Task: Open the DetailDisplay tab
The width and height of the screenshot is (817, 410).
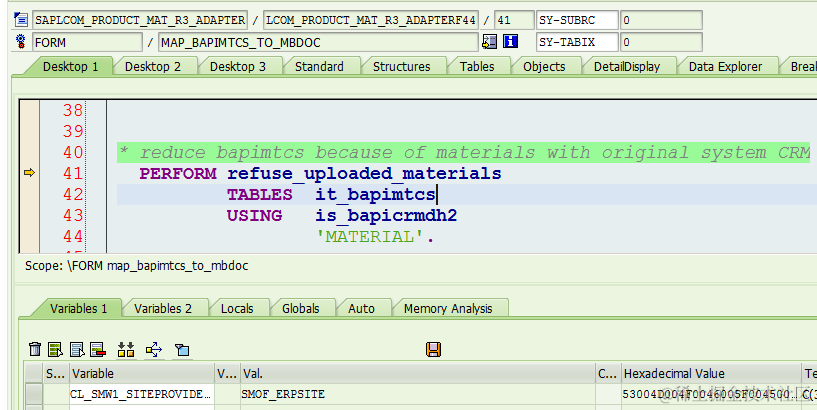Action: [627, 67]
